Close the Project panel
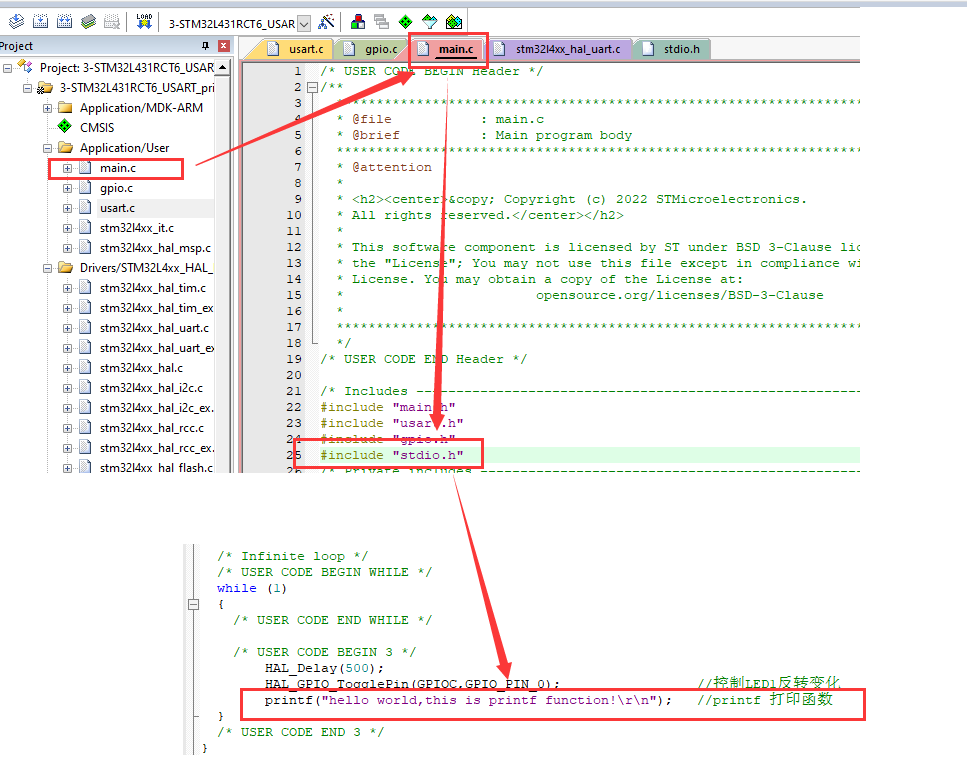This screenshot has width=967, height=769. (x=222, y=45)
